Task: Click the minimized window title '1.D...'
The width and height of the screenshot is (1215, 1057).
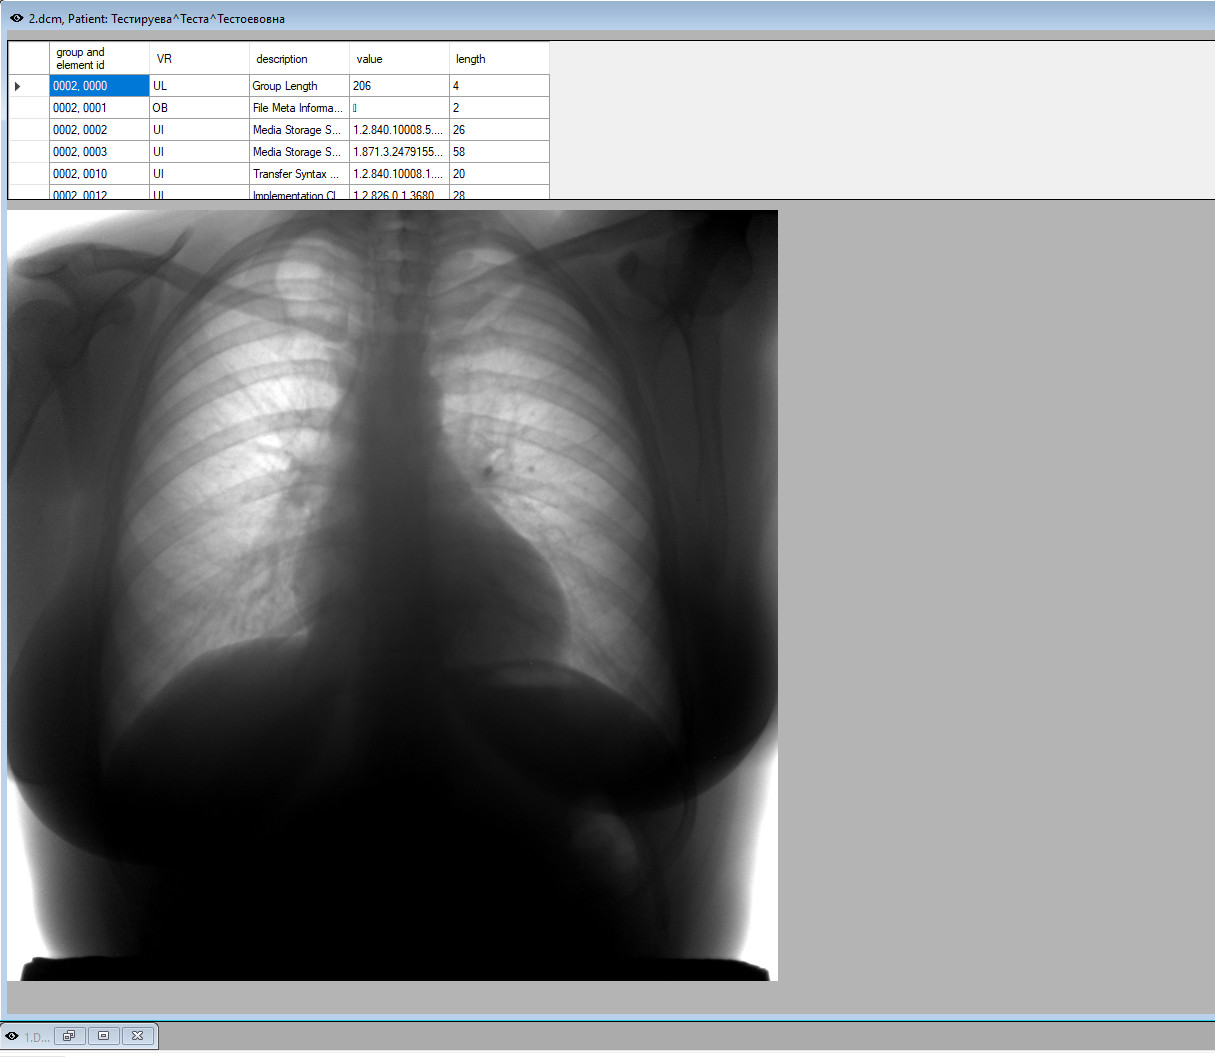Action: point(37,1037)
